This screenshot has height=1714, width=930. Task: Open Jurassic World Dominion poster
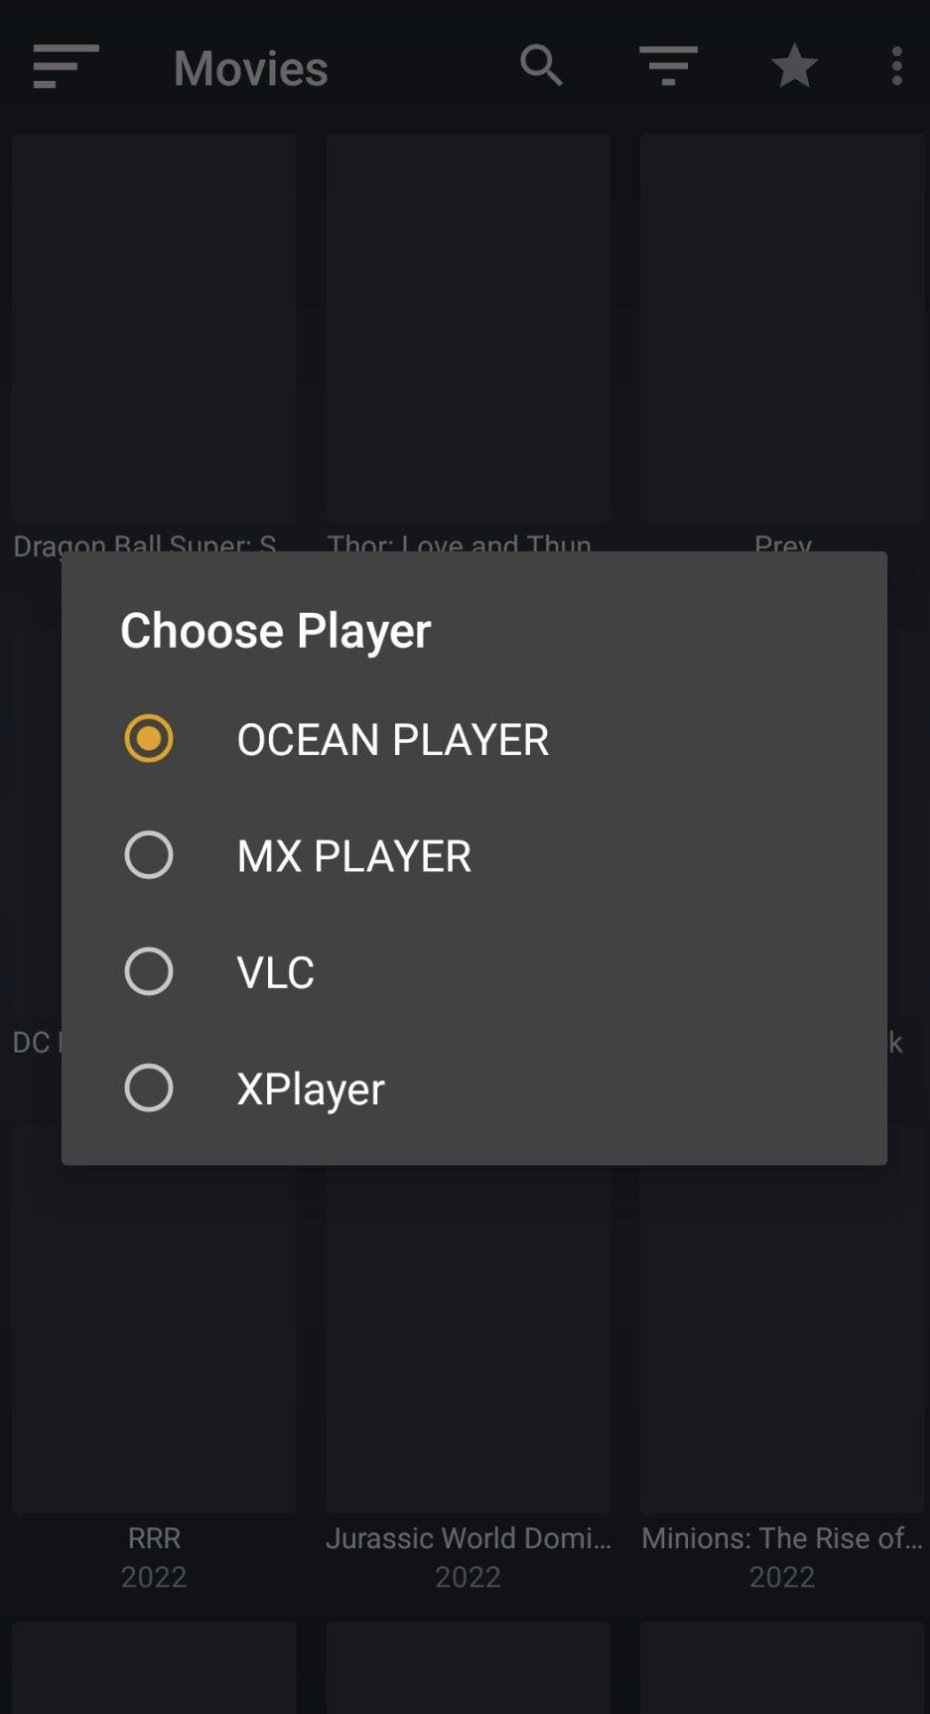pyautogui.click(x=467, y=1330)
